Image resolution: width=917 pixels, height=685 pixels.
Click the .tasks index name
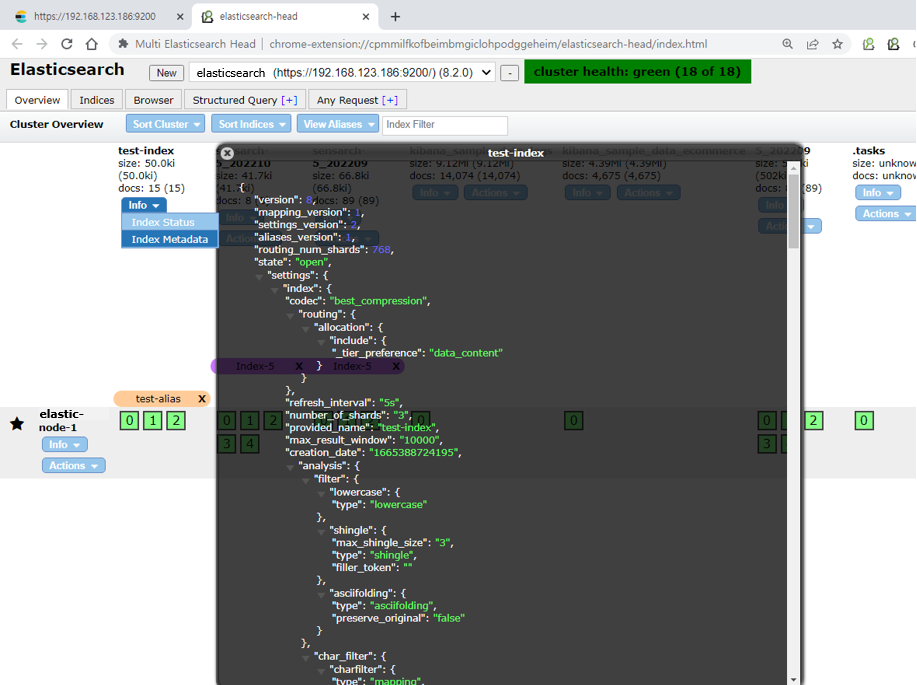(x=869, y=150)
